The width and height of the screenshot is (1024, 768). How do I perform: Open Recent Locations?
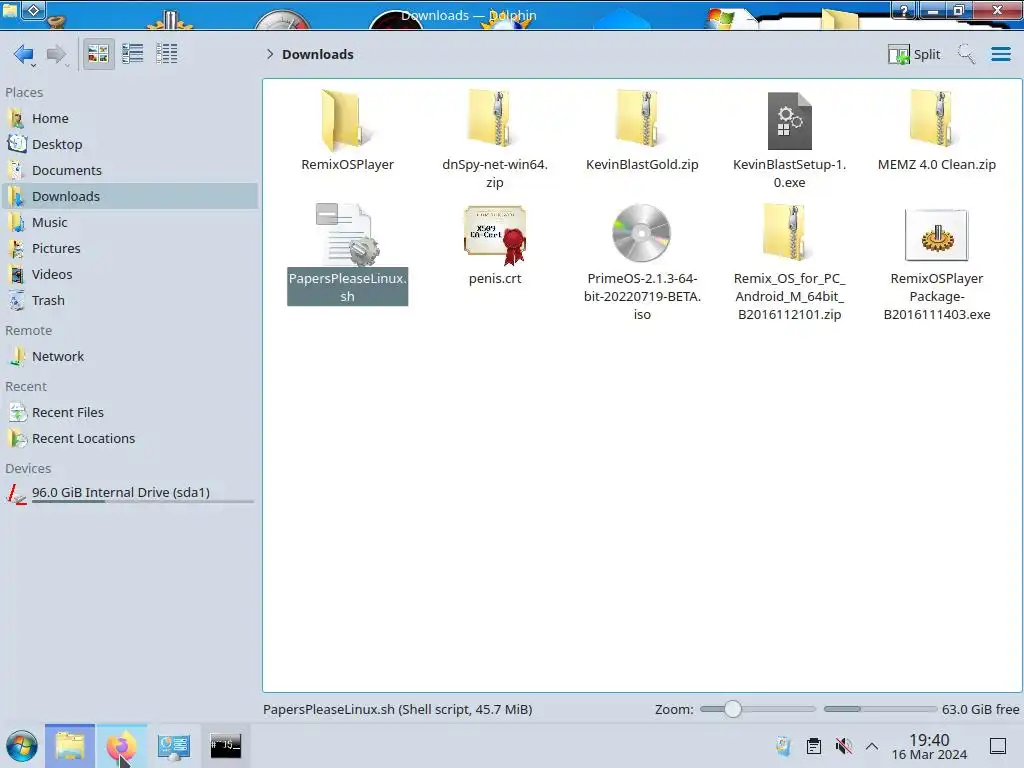(130, 439)
